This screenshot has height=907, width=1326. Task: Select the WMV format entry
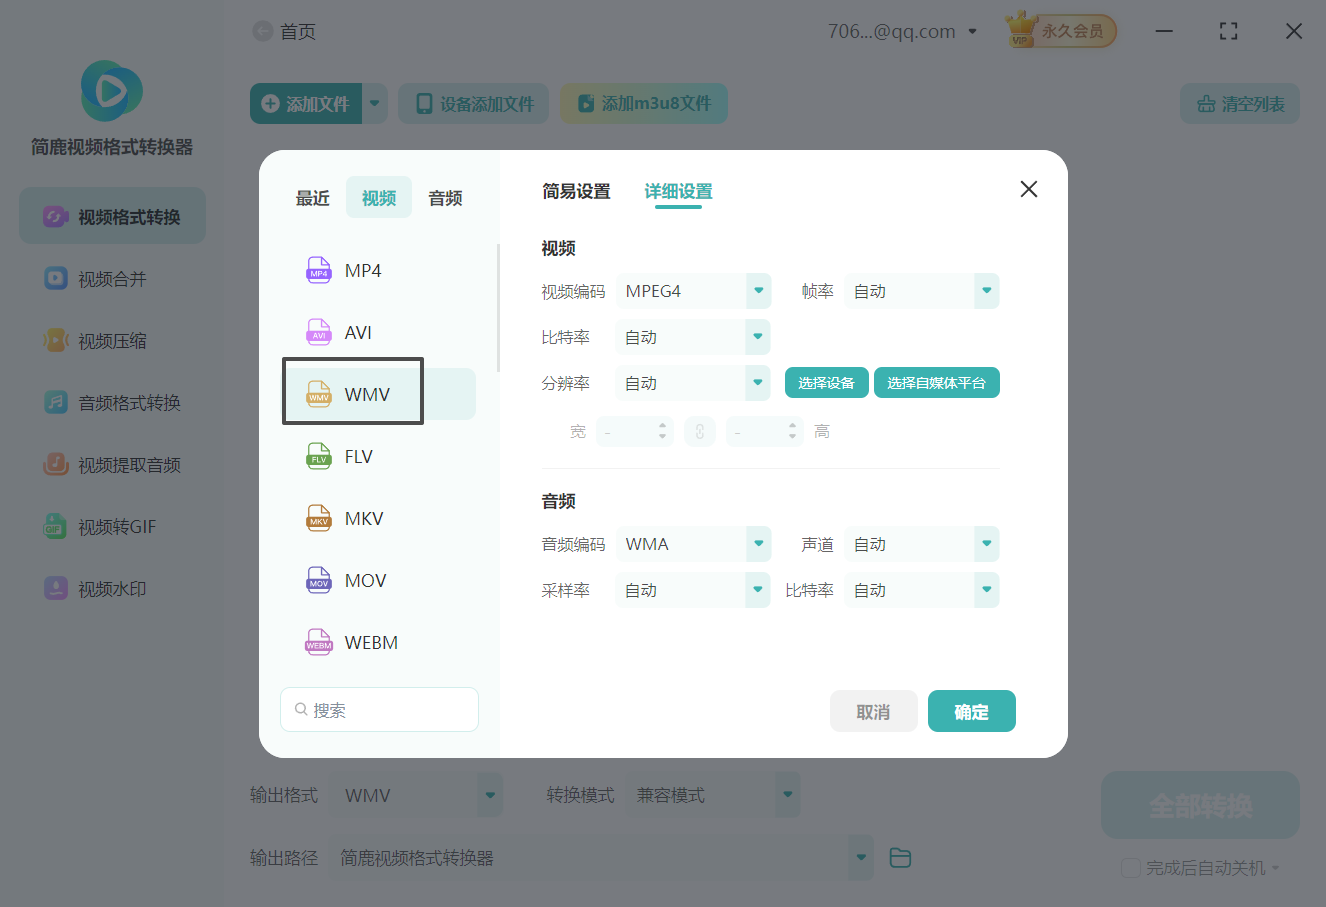click(x=365, y=393)
